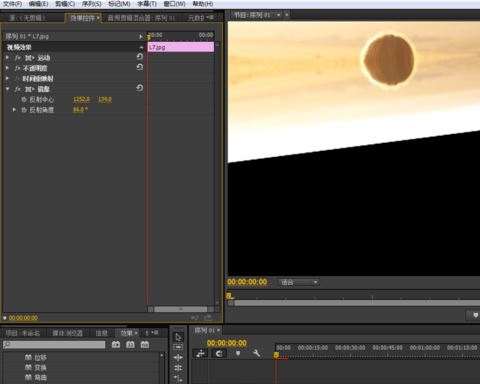Screen dimensions: 480x384
Task: Toggle animation stopwatch for 反射角度
Action: click(24, 110)
